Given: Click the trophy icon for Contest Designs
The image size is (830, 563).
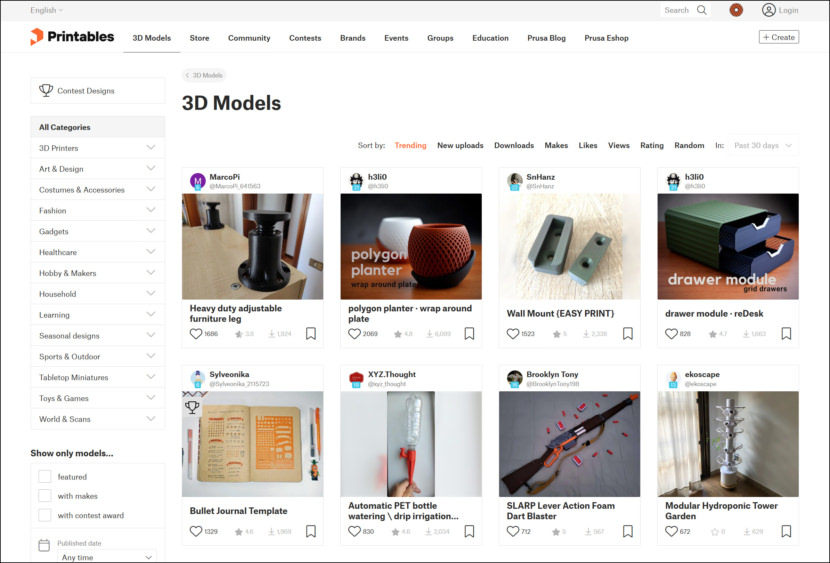Looking at the screenshot, I should 46,91.
